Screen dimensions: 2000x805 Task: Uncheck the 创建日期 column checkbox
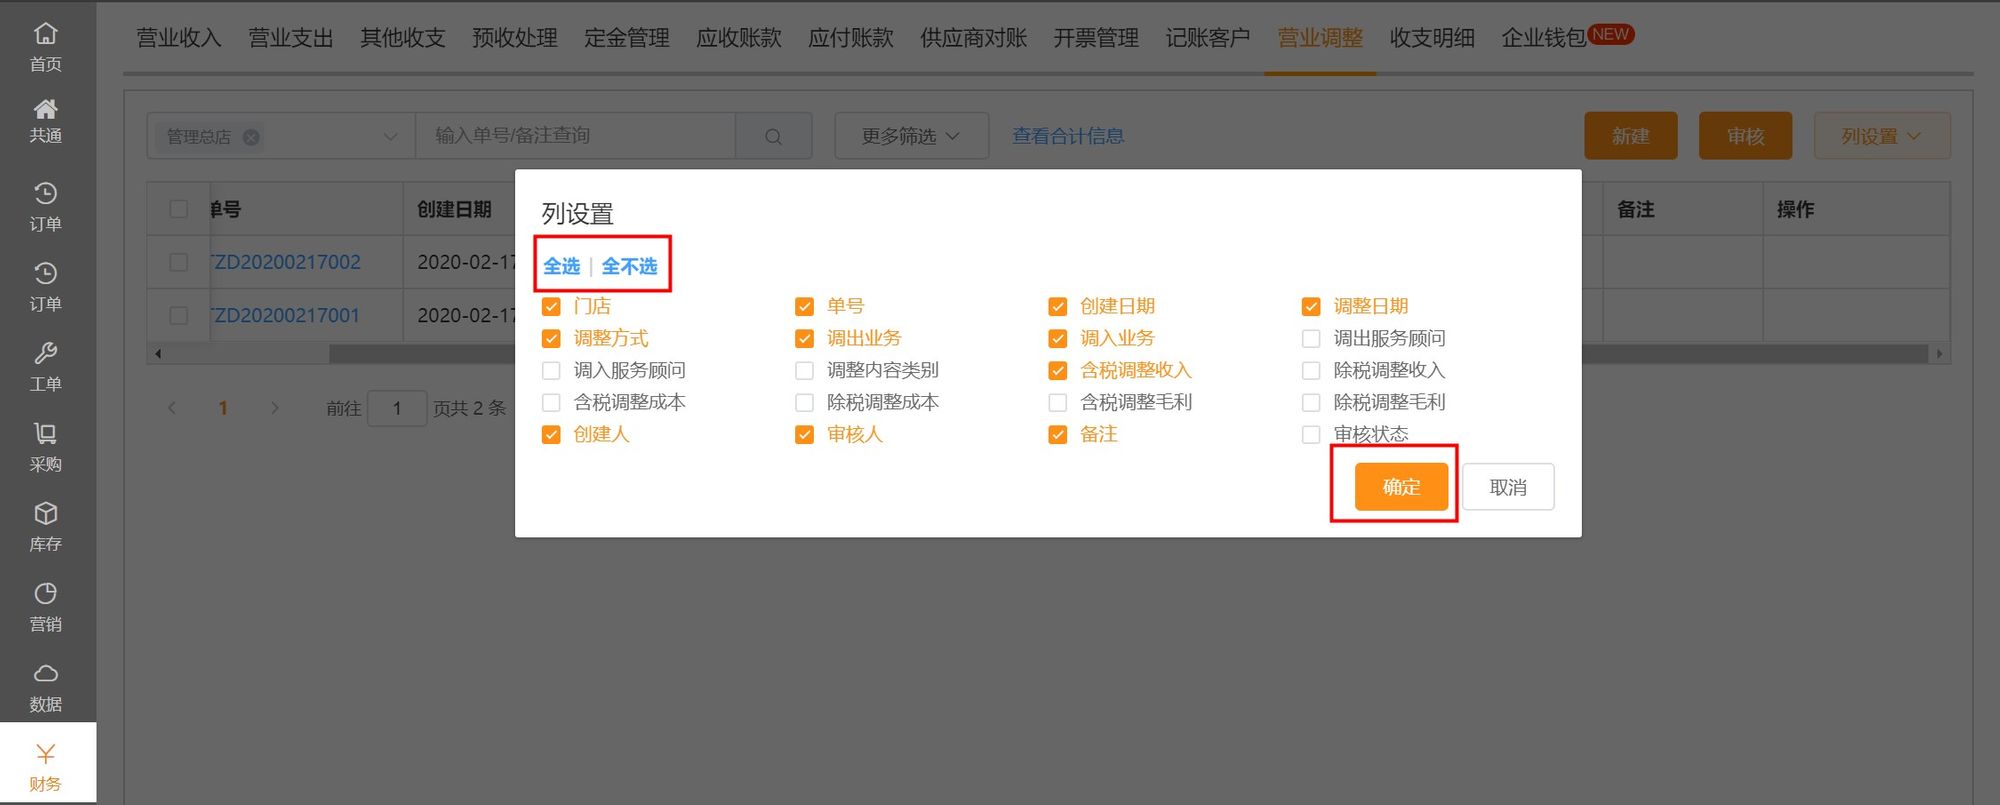click(x=1057, y=306)
